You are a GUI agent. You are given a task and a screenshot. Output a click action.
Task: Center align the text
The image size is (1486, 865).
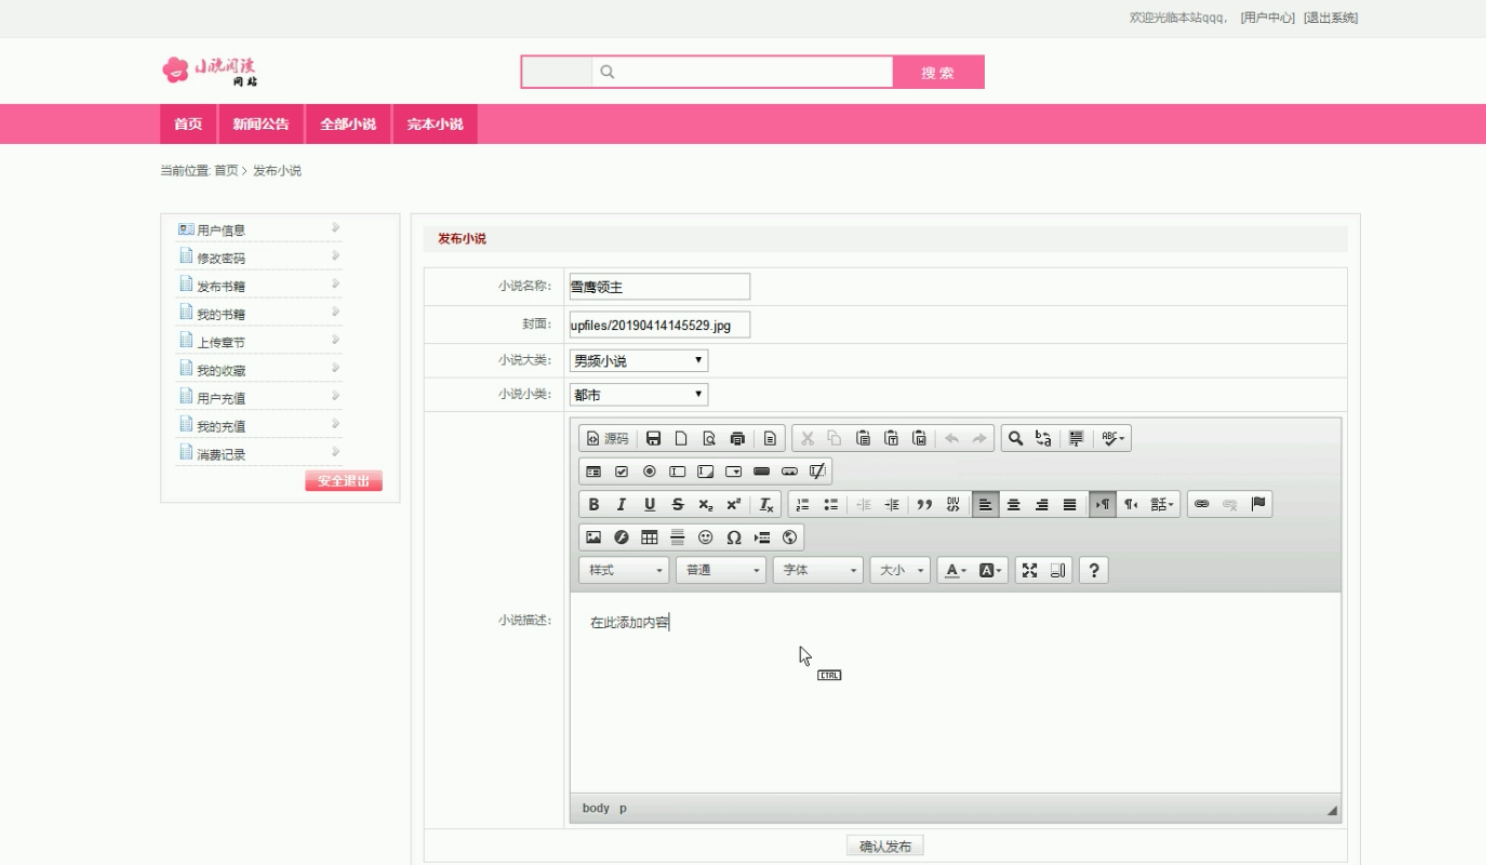click(x=1013, y=504)
